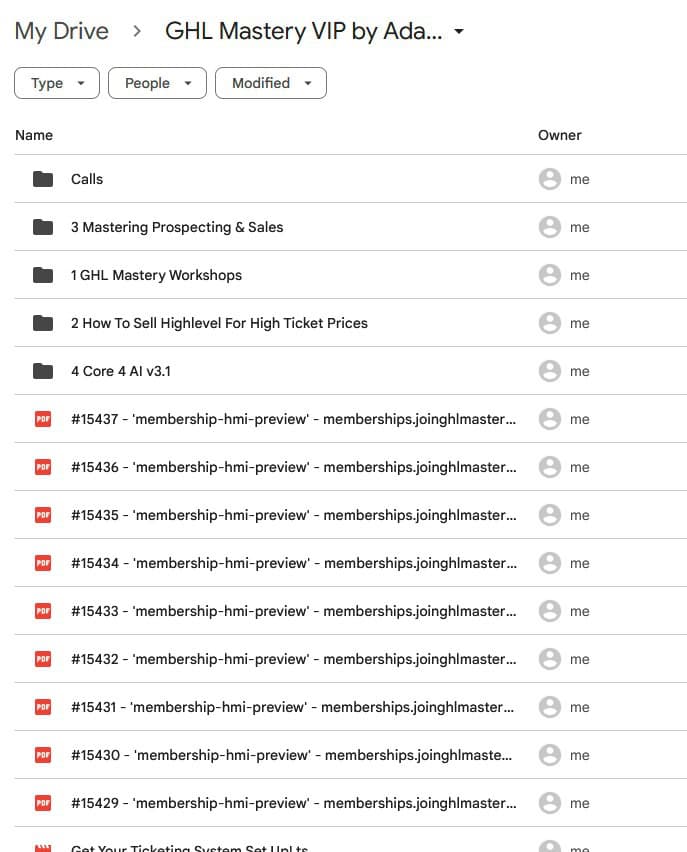Screen dimensions: 687x852
Task: Select the #15436 membership-hmi-preview PDF file
Action: [293, 467]
